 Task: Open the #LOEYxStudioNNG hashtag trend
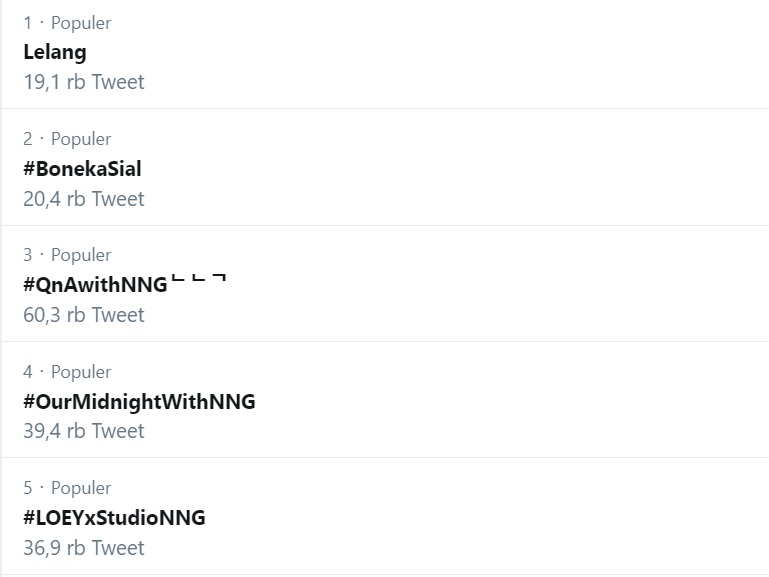(114, 518)
